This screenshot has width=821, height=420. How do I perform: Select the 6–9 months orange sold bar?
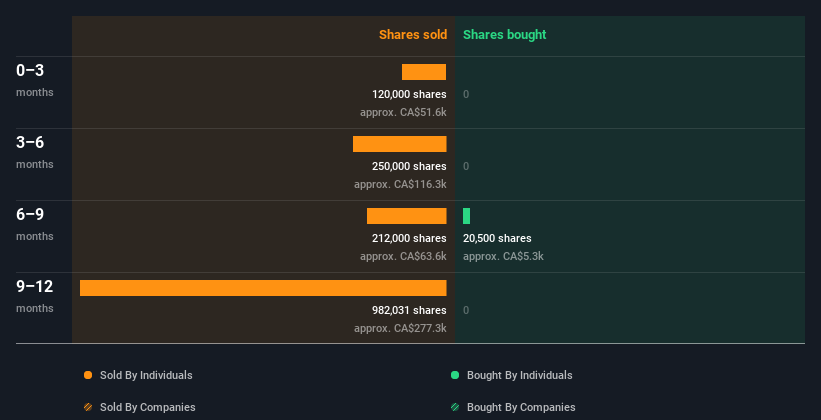[x=407, y=216]
